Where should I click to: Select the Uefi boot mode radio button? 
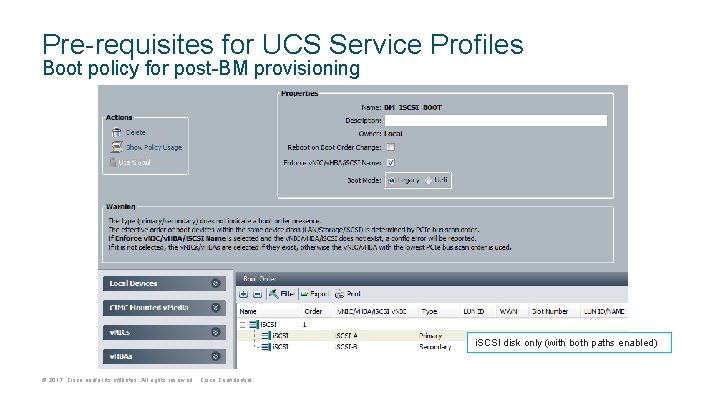coord(428,180)
